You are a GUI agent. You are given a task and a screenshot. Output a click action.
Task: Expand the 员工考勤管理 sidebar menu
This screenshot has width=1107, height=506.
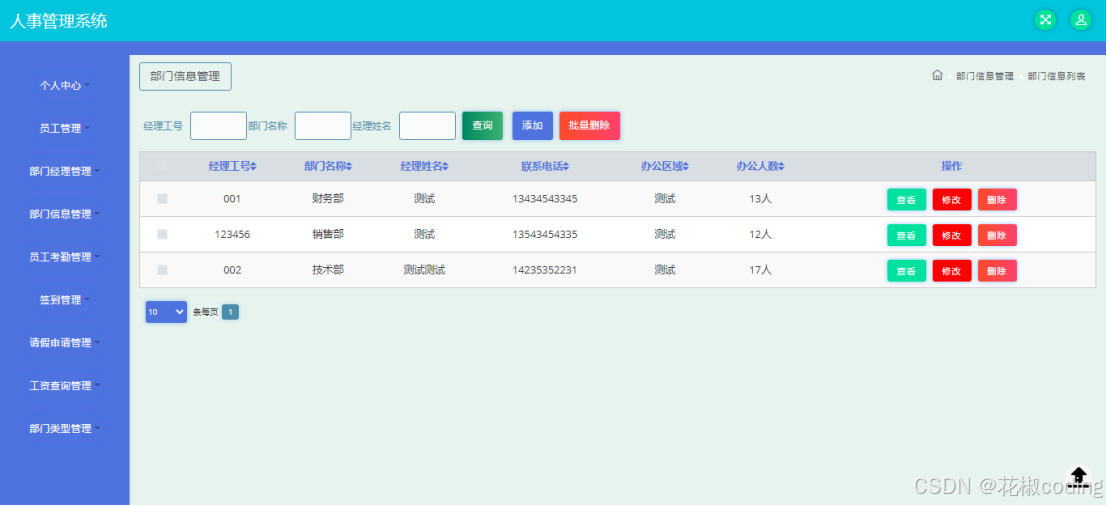64,257
